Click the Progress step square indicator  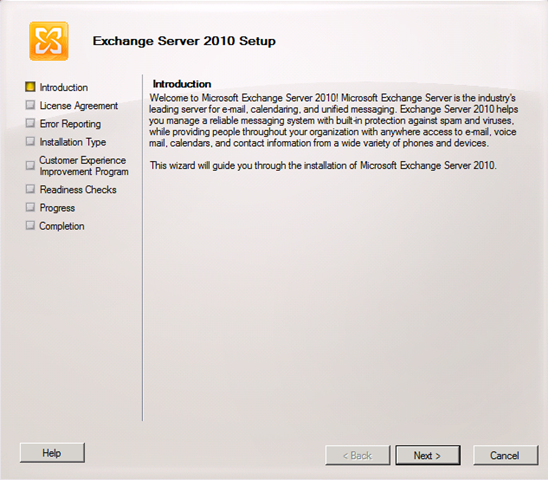click(30, 207)
